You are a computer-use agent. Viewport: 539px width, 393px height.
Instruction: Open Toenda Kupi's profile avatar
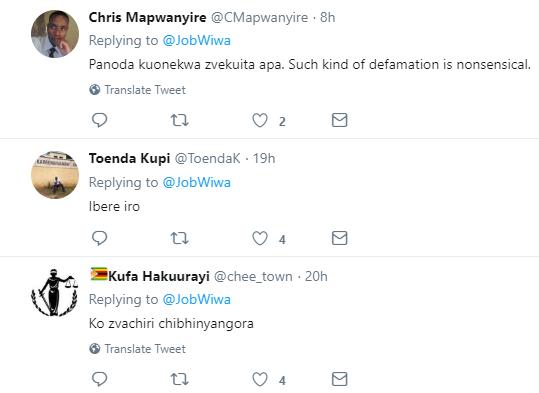[55, 175]
